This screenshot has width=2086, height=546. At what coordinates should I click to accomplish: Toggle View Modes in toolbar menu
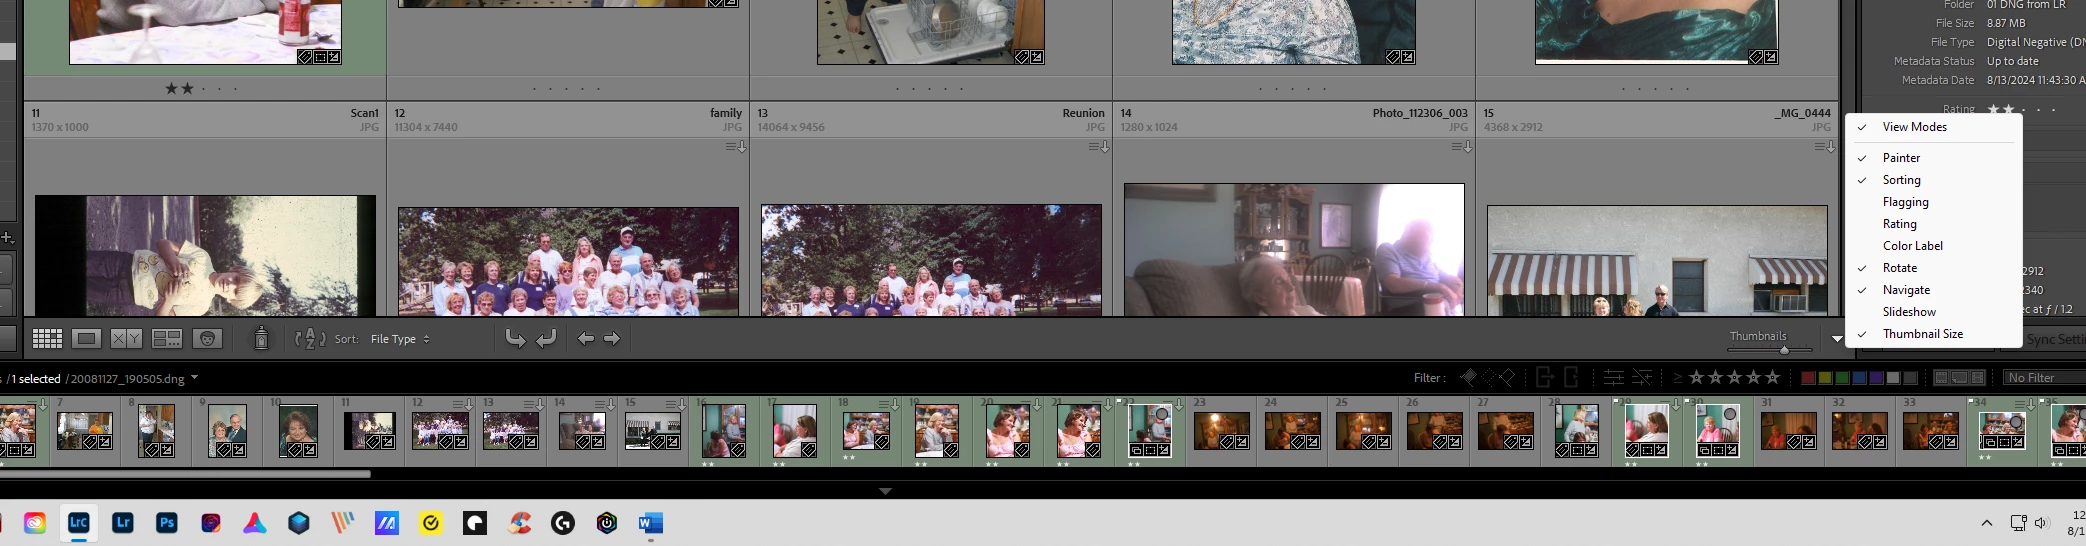click(1934, 127)
